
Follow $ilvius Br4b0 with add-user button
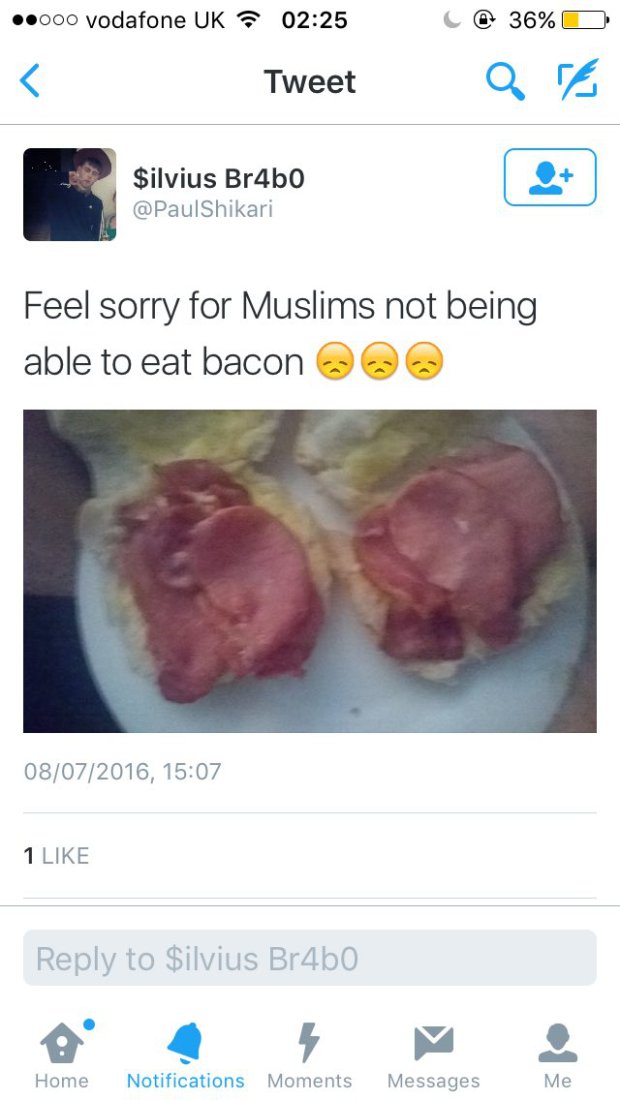(x=550, y=177)
